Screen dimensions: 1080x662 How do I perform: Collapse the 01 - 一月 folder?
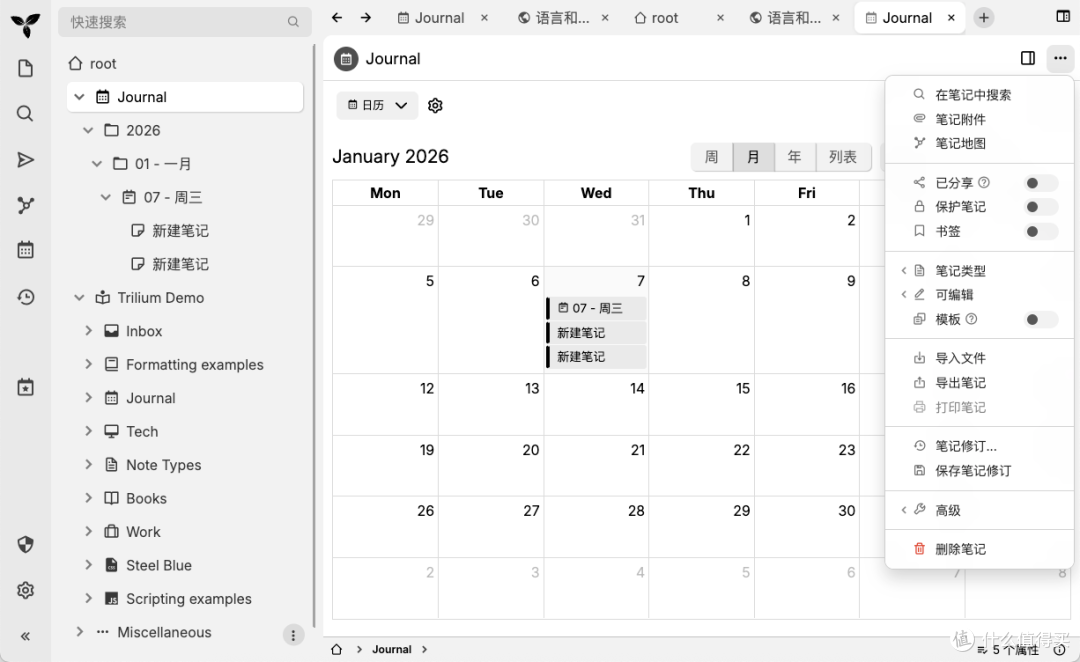point(97,164)
